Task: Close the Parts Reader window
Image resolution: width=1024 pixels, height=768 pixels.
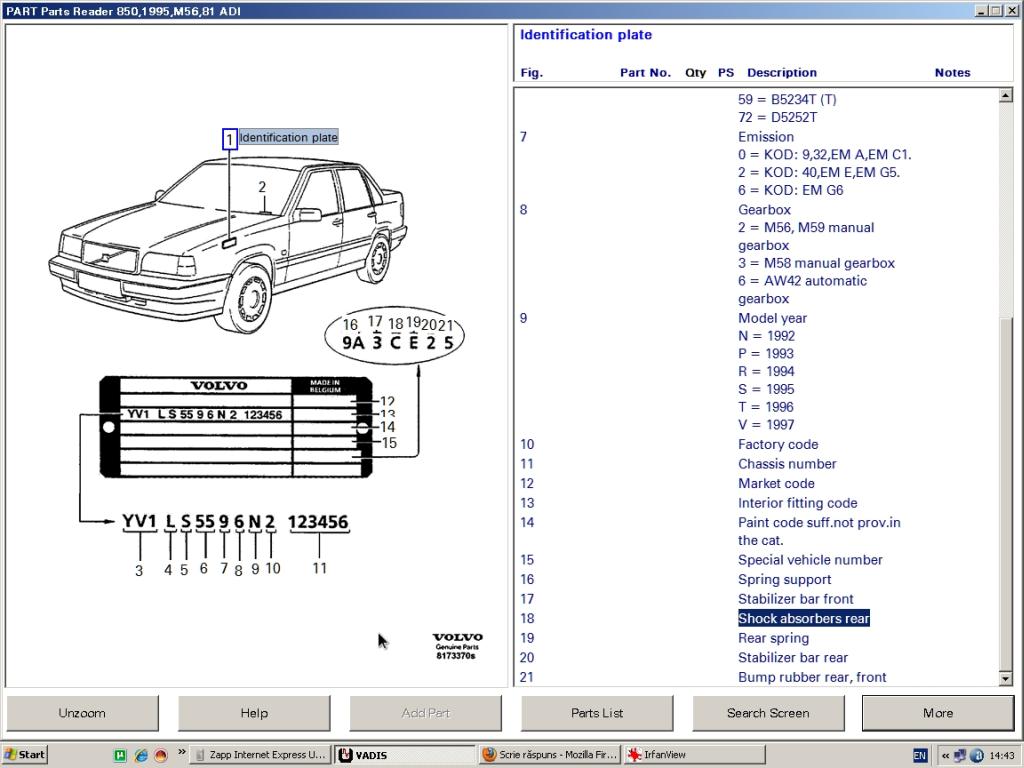Action: tap(1010, 10)
